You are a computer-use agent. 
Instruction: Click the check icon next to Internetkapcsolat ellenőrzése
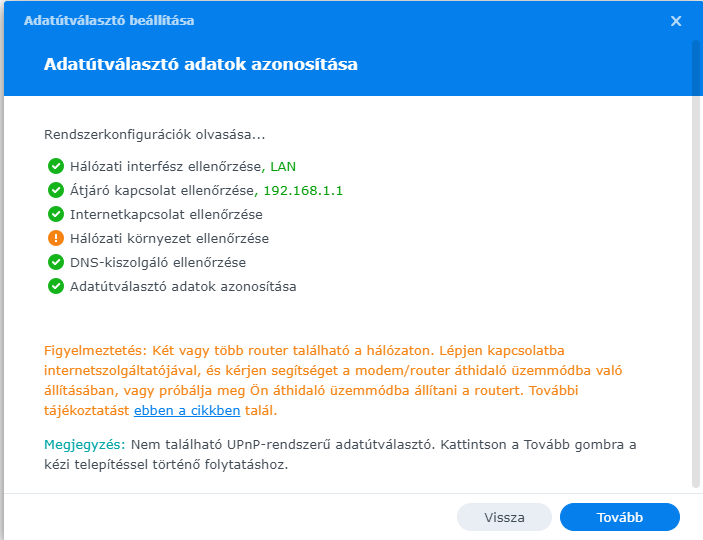click(x=56, y=214)
